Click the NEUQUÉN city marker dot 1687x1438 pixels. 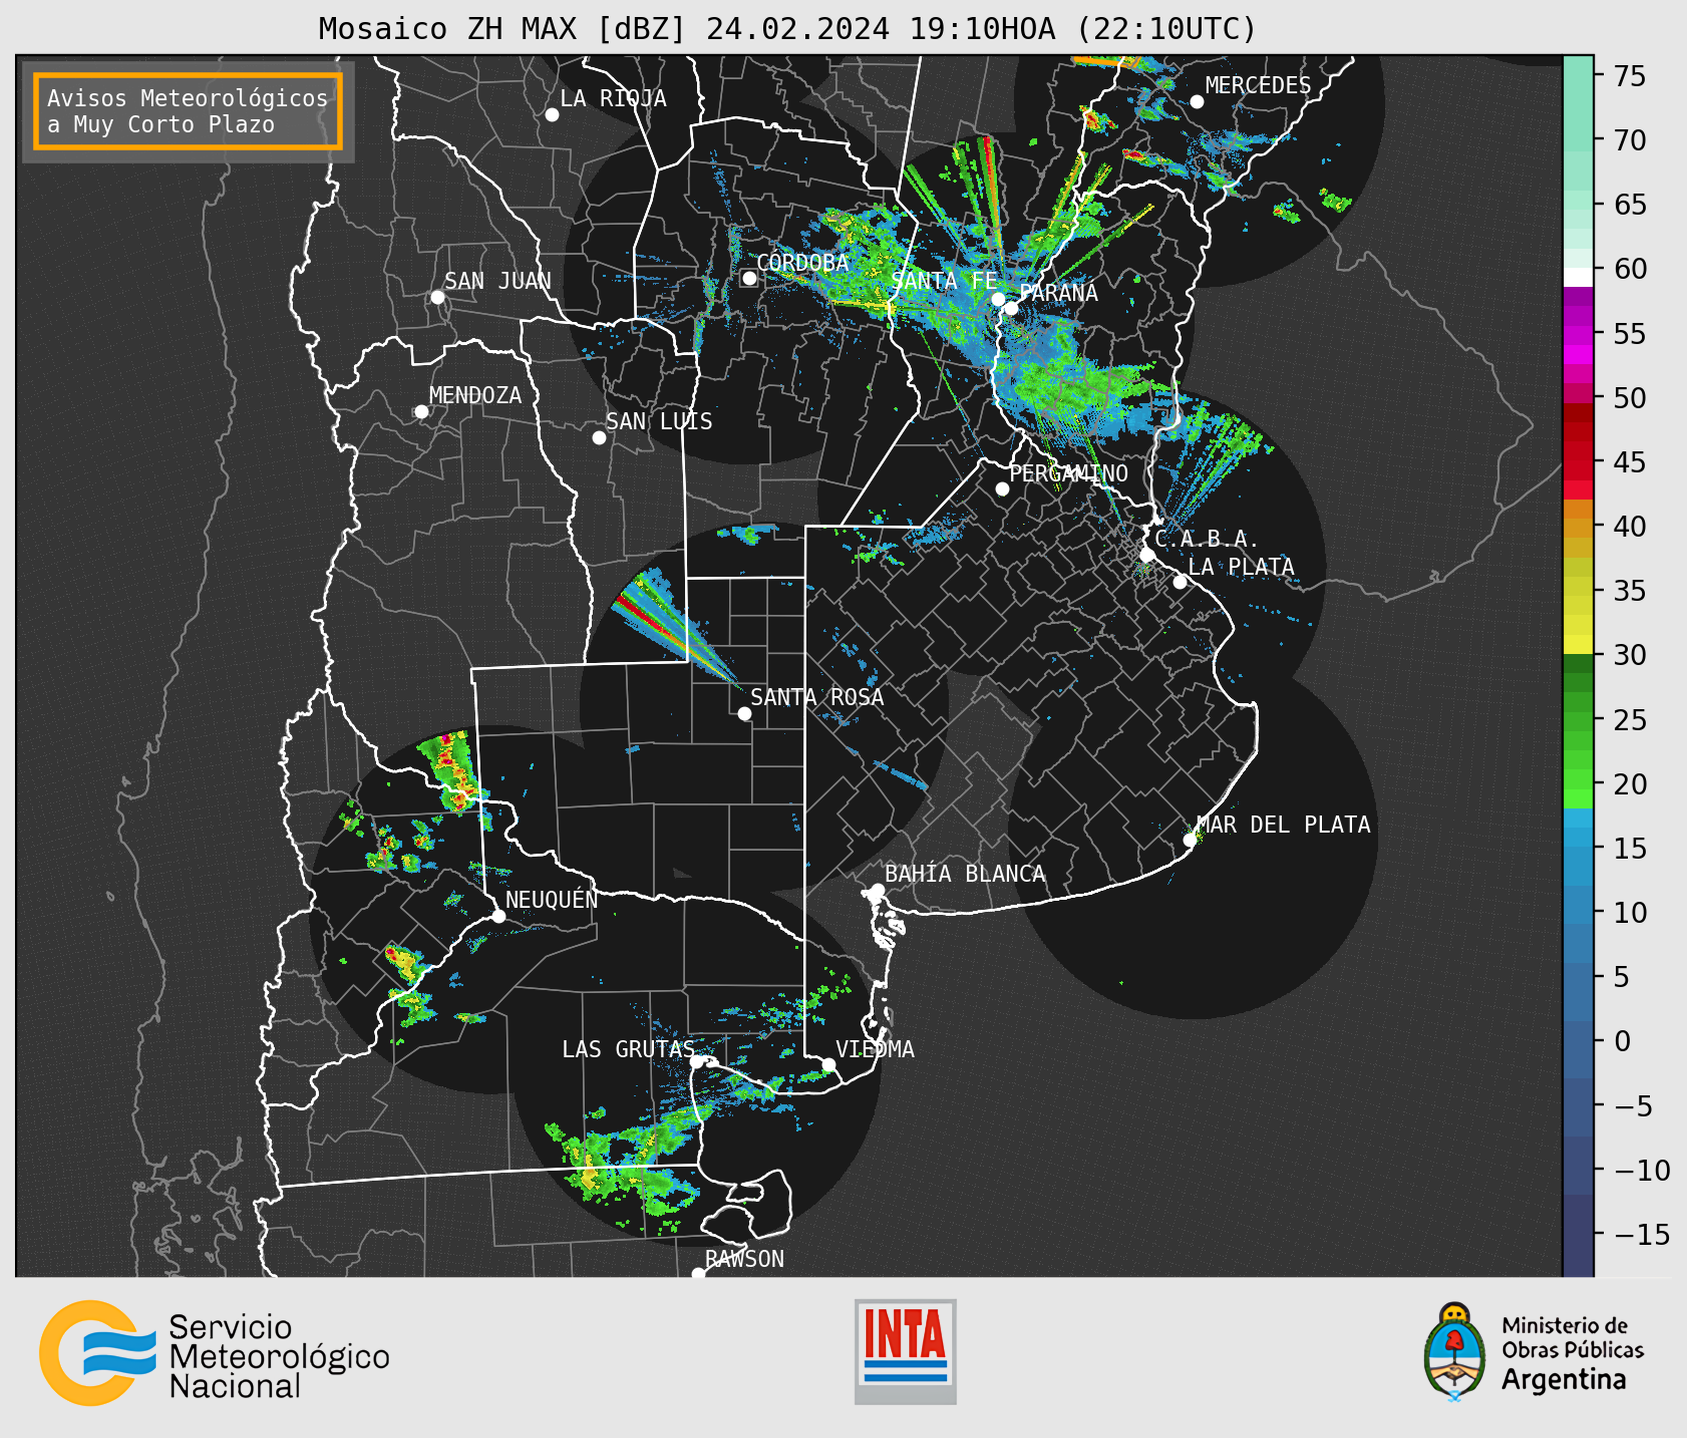pyautogui.click(x=499, y=916)
